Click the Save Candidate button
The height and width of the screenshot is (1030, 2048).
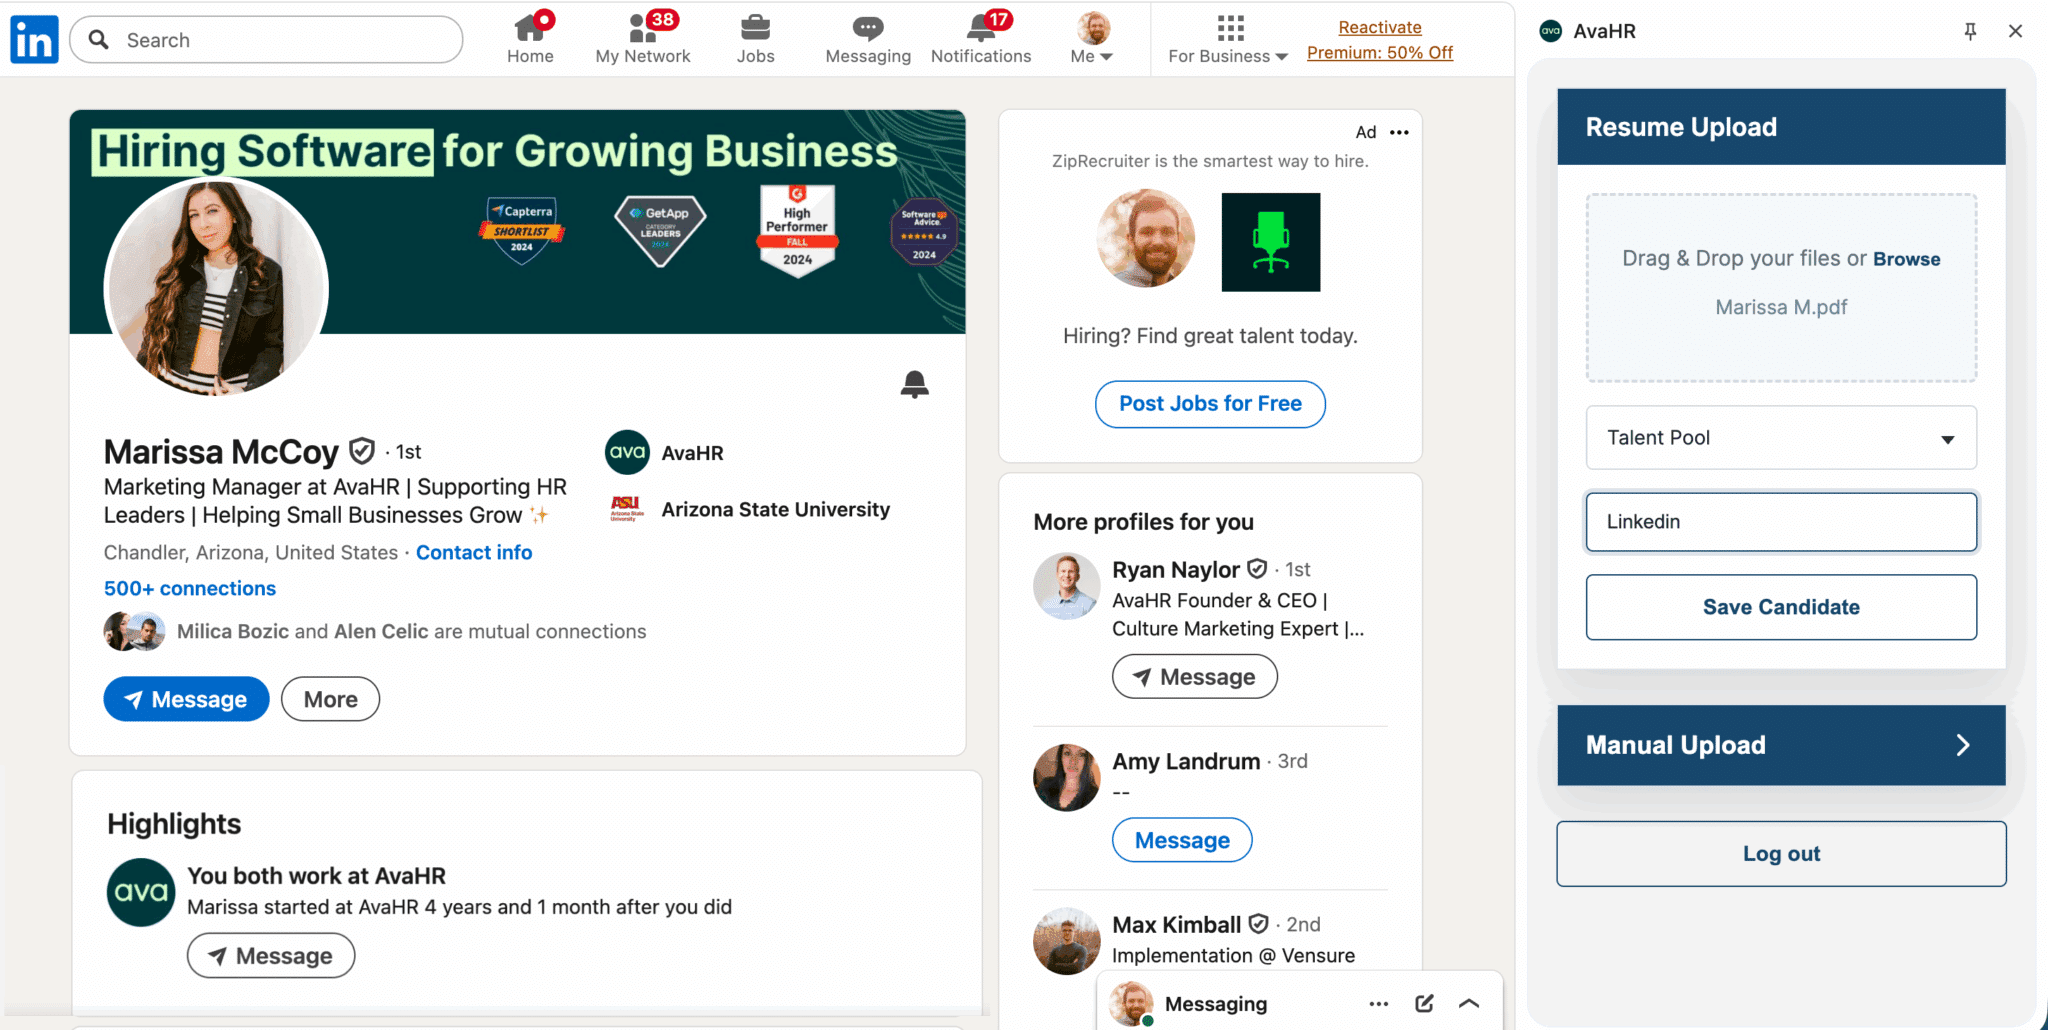tap(1780, 607)
